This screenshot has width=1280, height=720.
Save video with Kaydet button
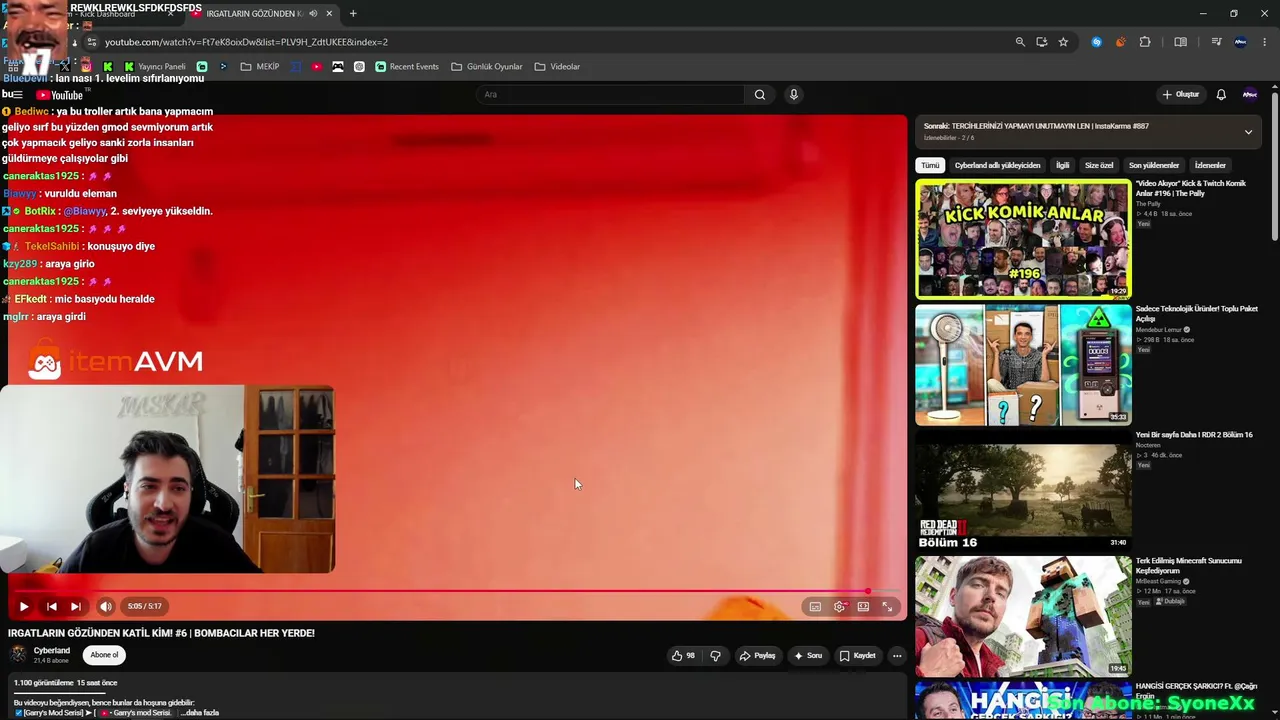coord(857,656)
